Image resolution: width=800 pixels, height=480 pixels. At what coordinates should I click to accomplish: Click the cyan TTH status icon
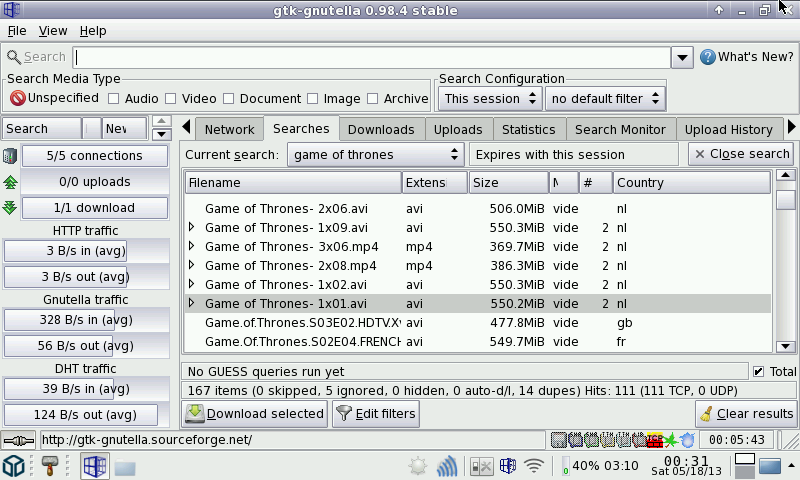[623, 440]
